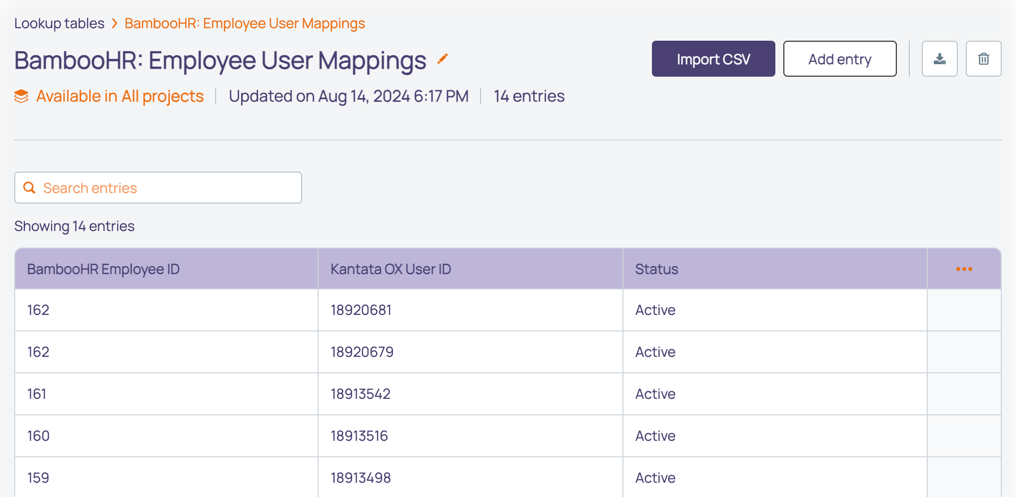The width and height of the screenshot is (1016, 497).
Task: Click the magnifier icon in search box
Action: coord(29,188)
